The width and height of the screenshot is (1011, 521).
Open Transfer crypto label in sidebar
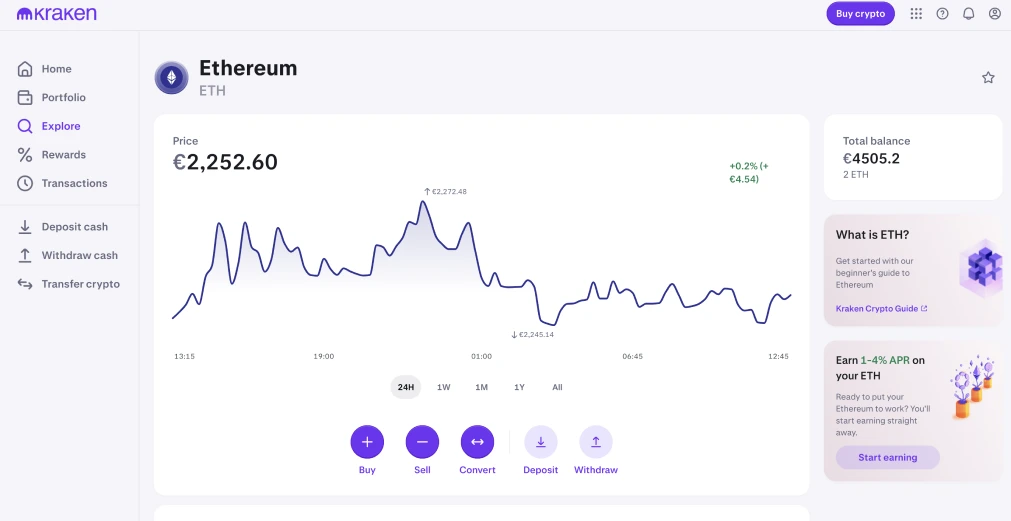click(81, 284)
